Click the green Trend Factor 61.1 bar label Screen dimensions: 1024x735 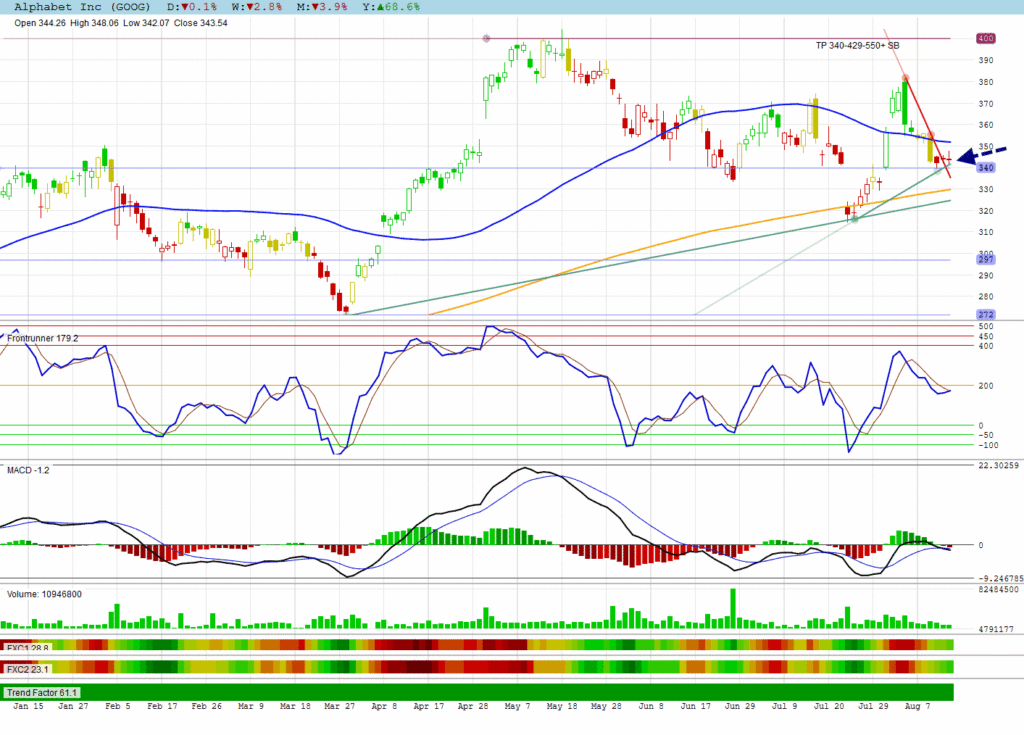point(42,693)
